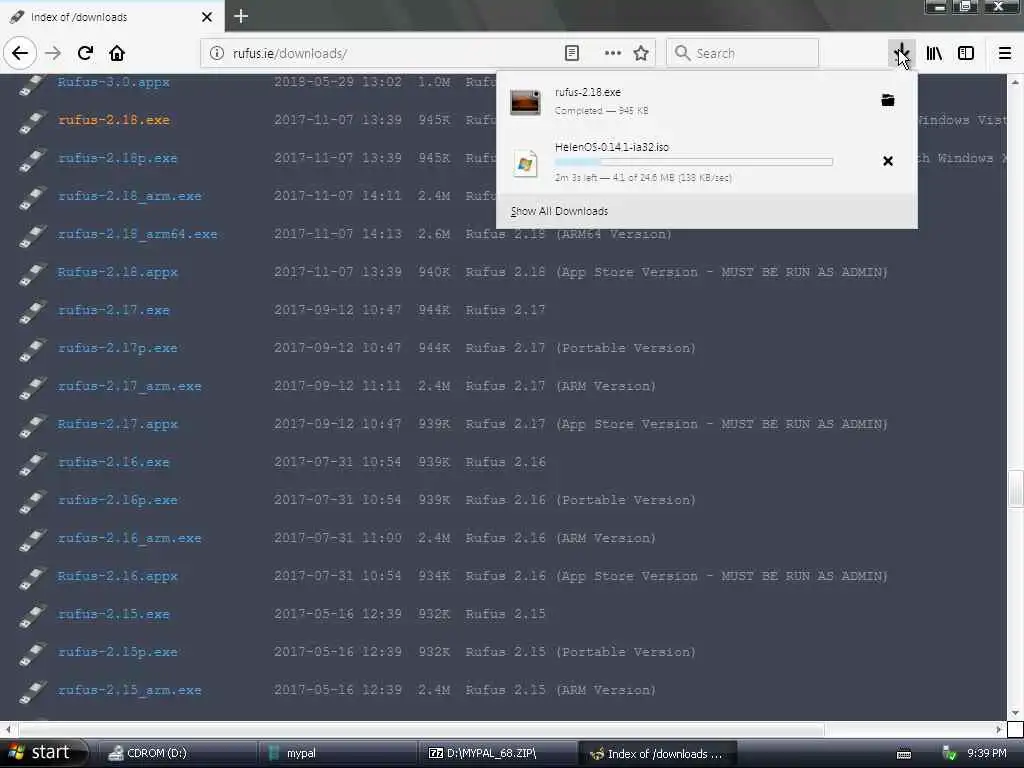Image resolution: width=1024 pixels, height=768 pixels.
Task: Open a new tab with plus button
Action: coord(241,16)
